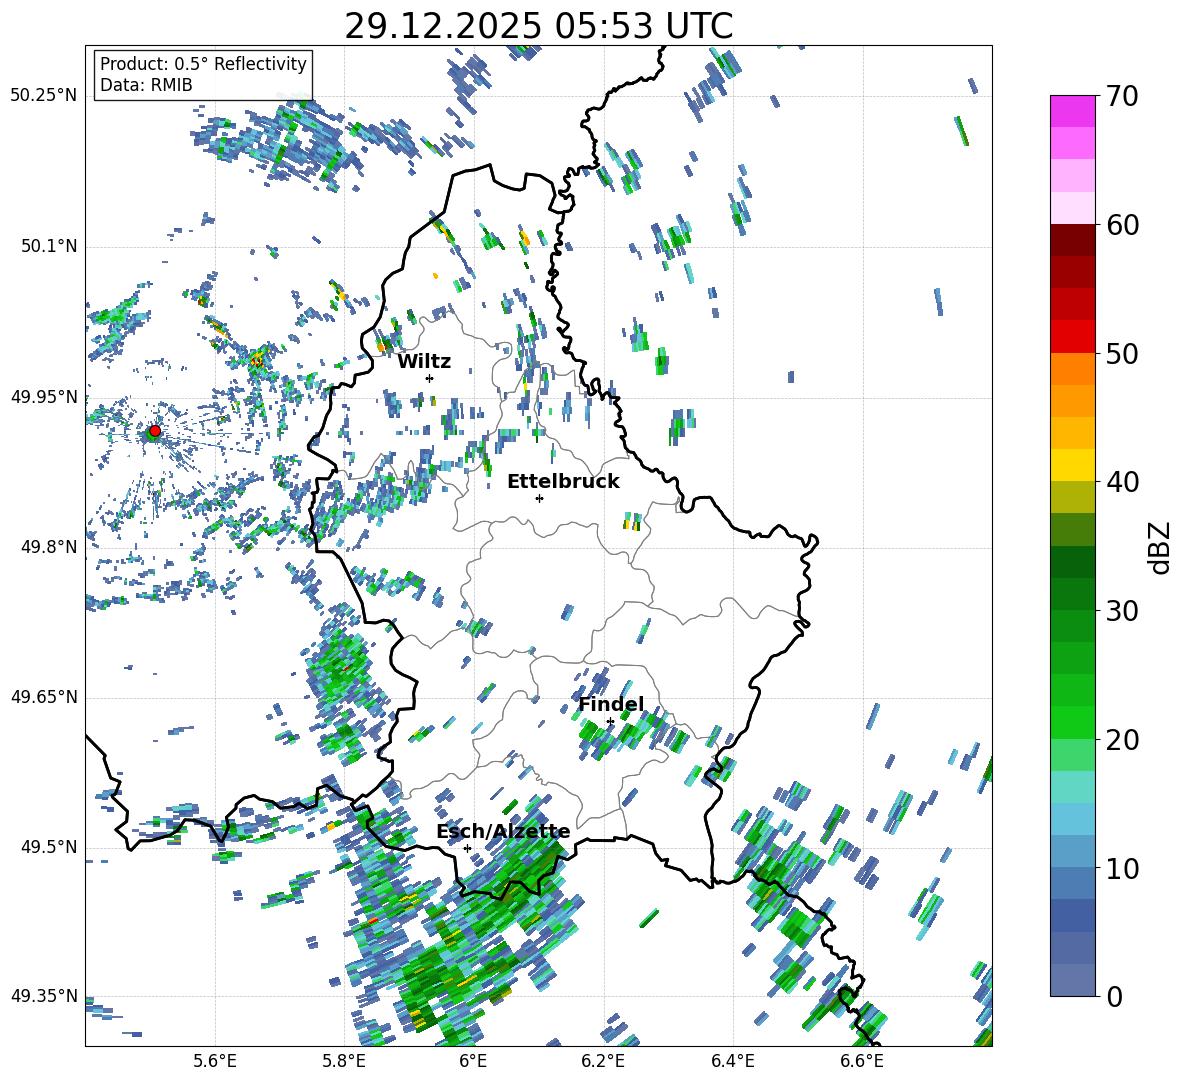Click the orange colorbar segment near 50
Screen dimensions: 1184x1081
point(1073,369)
